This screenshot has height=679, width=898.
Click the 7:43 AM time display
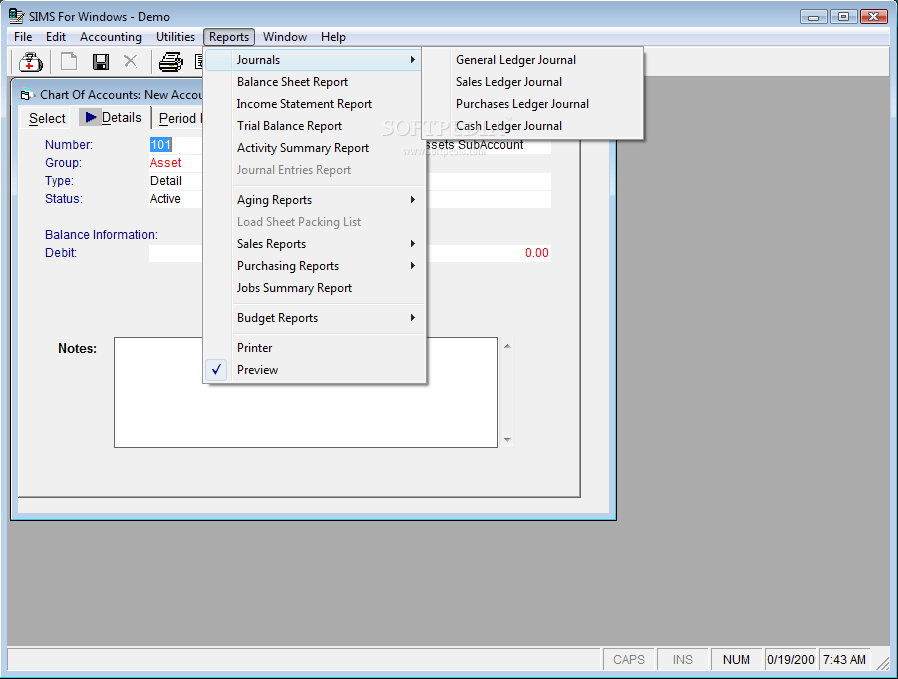[x=844, y=660]
